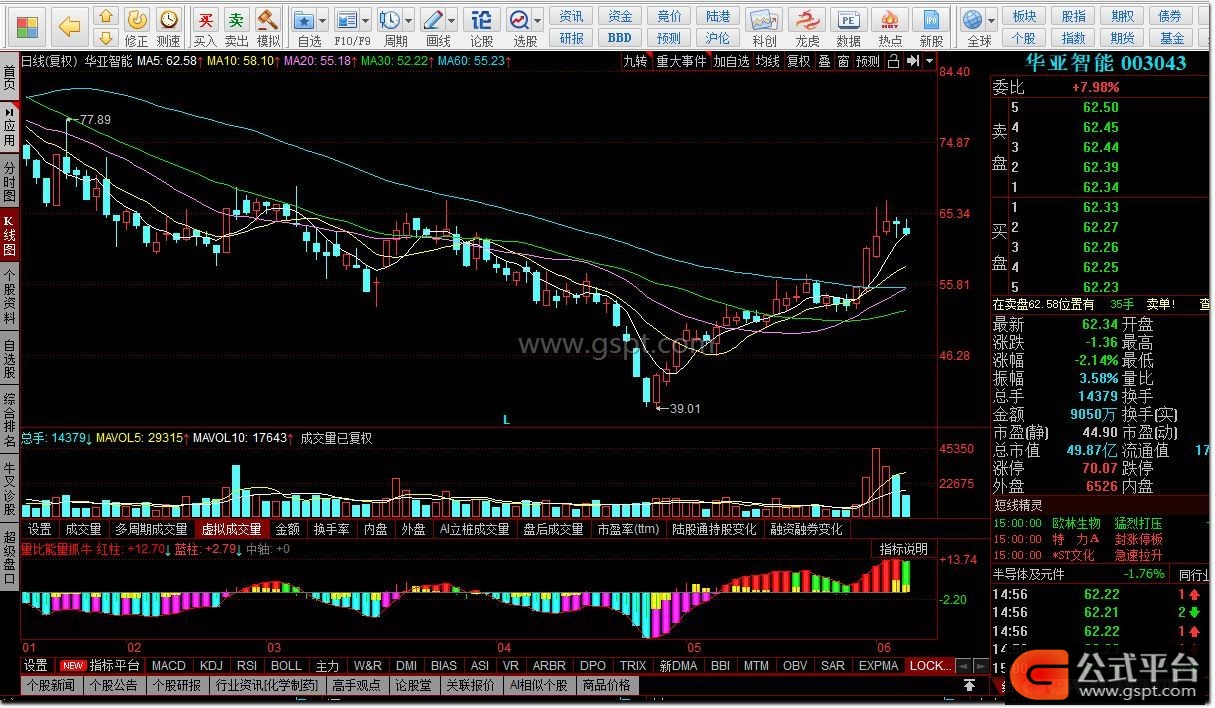Toggle the 窗 window option in chart header

click(x=843, y=61)
